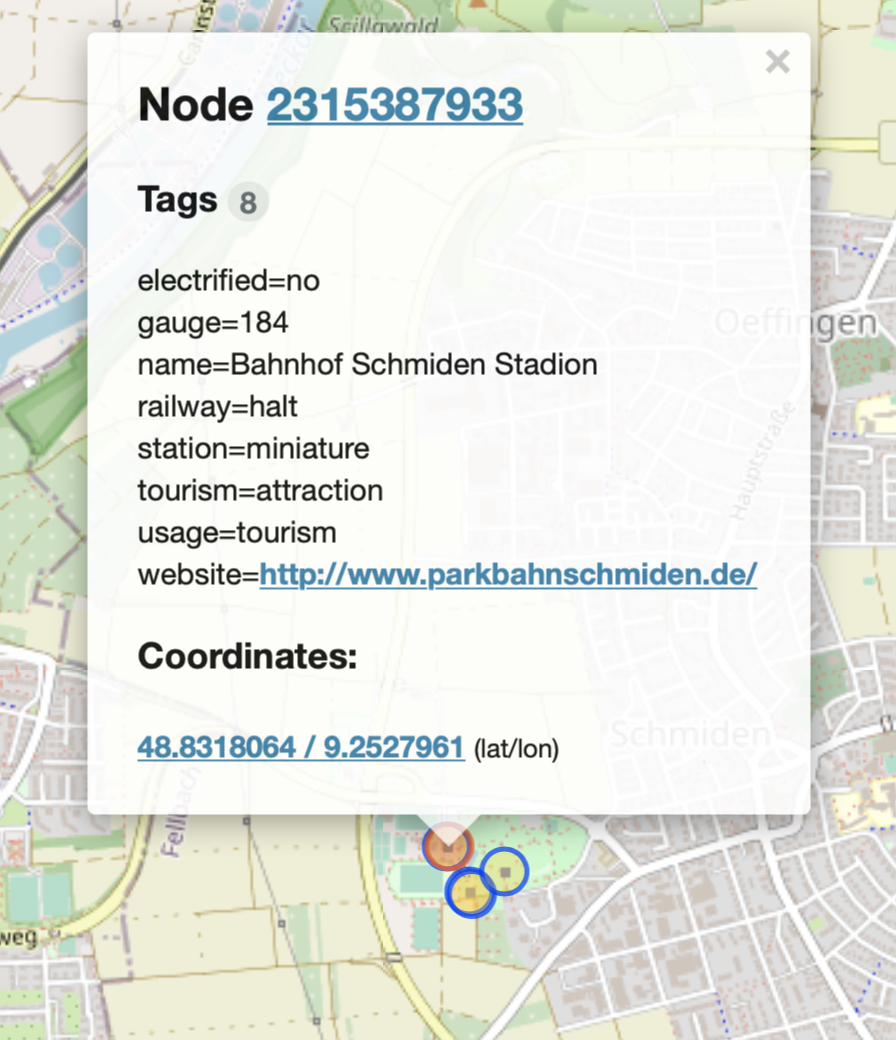Viewport: 896px width, 1040px height.
Task: Click the Coordinates heading
Action: pyautogui.click(x=247, y=656)
